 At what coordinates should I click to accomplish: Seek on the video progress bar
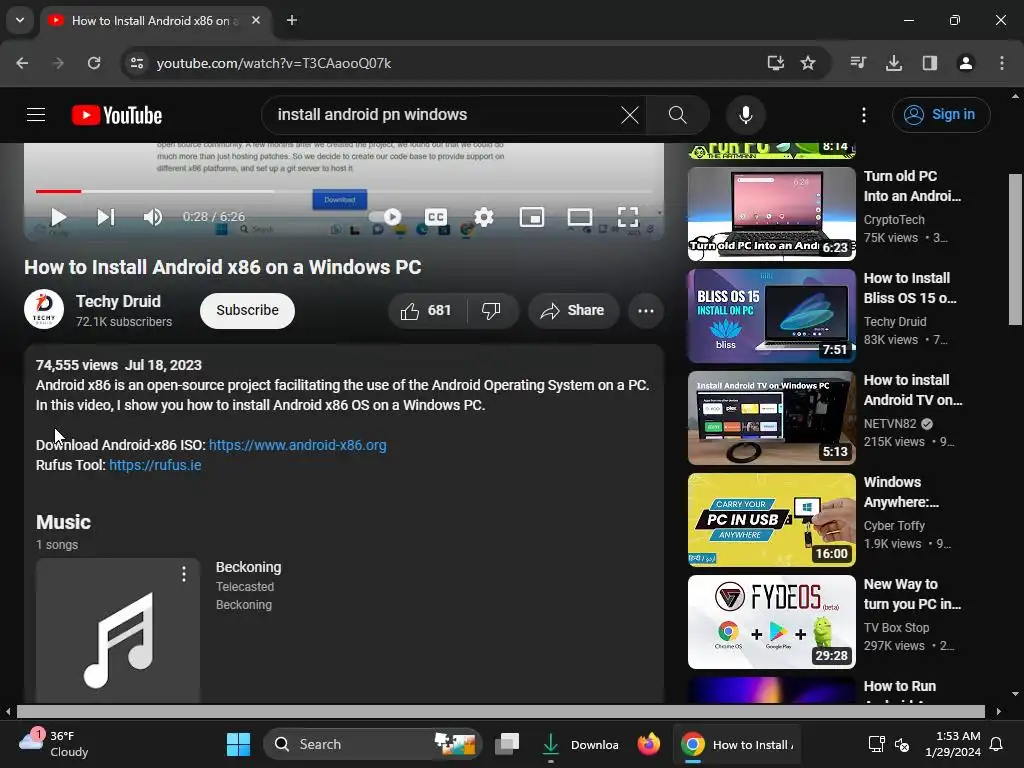point(344,191)
